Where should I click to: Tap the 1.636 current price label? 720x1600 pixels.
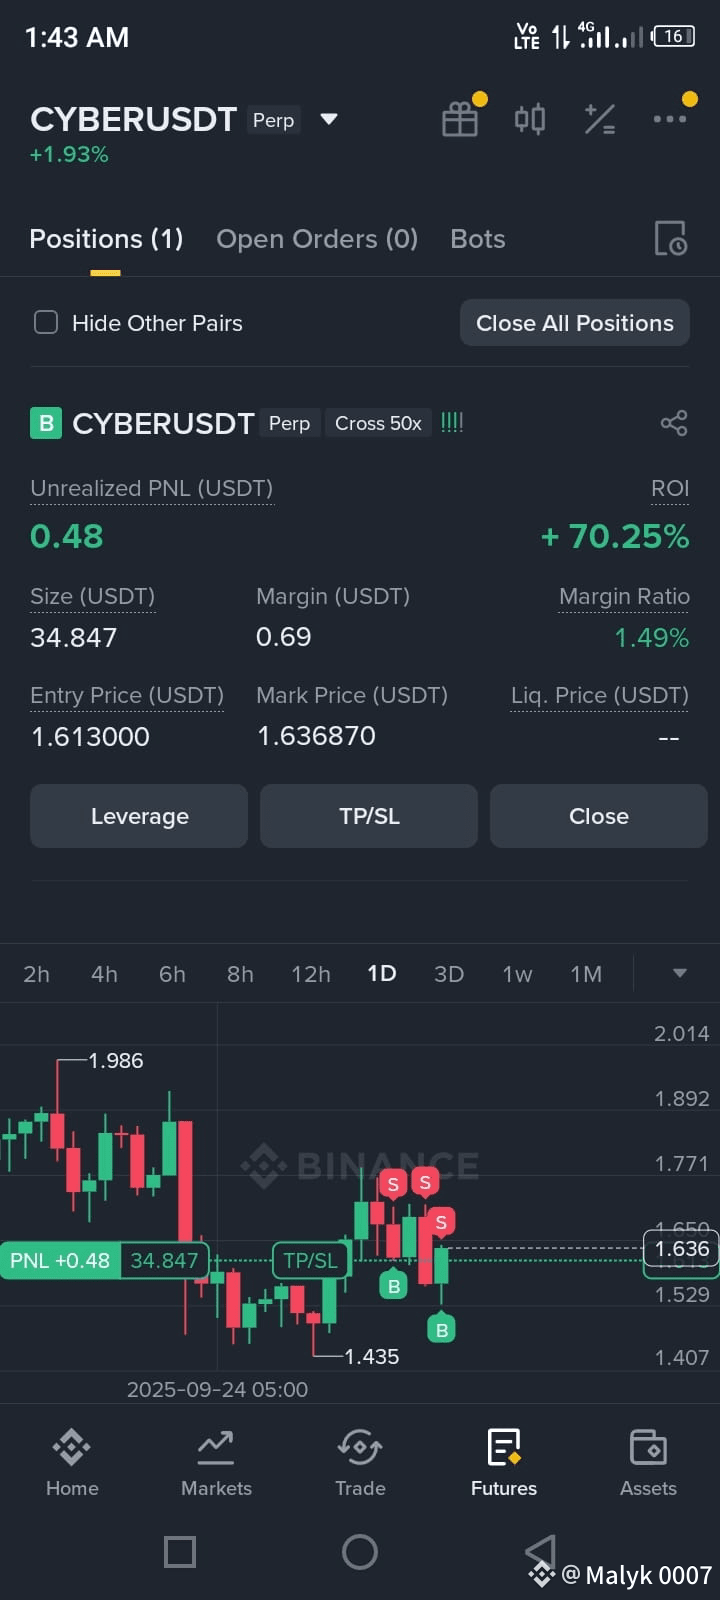tap(681, 1248)
